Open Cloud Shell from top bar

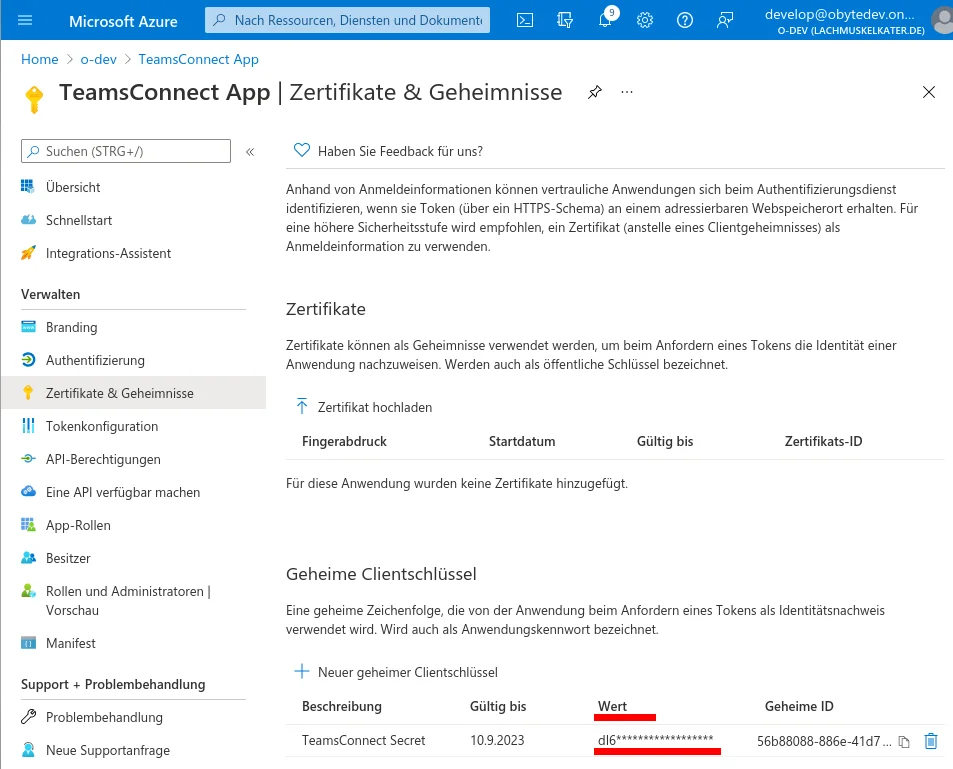click(525, 20)
